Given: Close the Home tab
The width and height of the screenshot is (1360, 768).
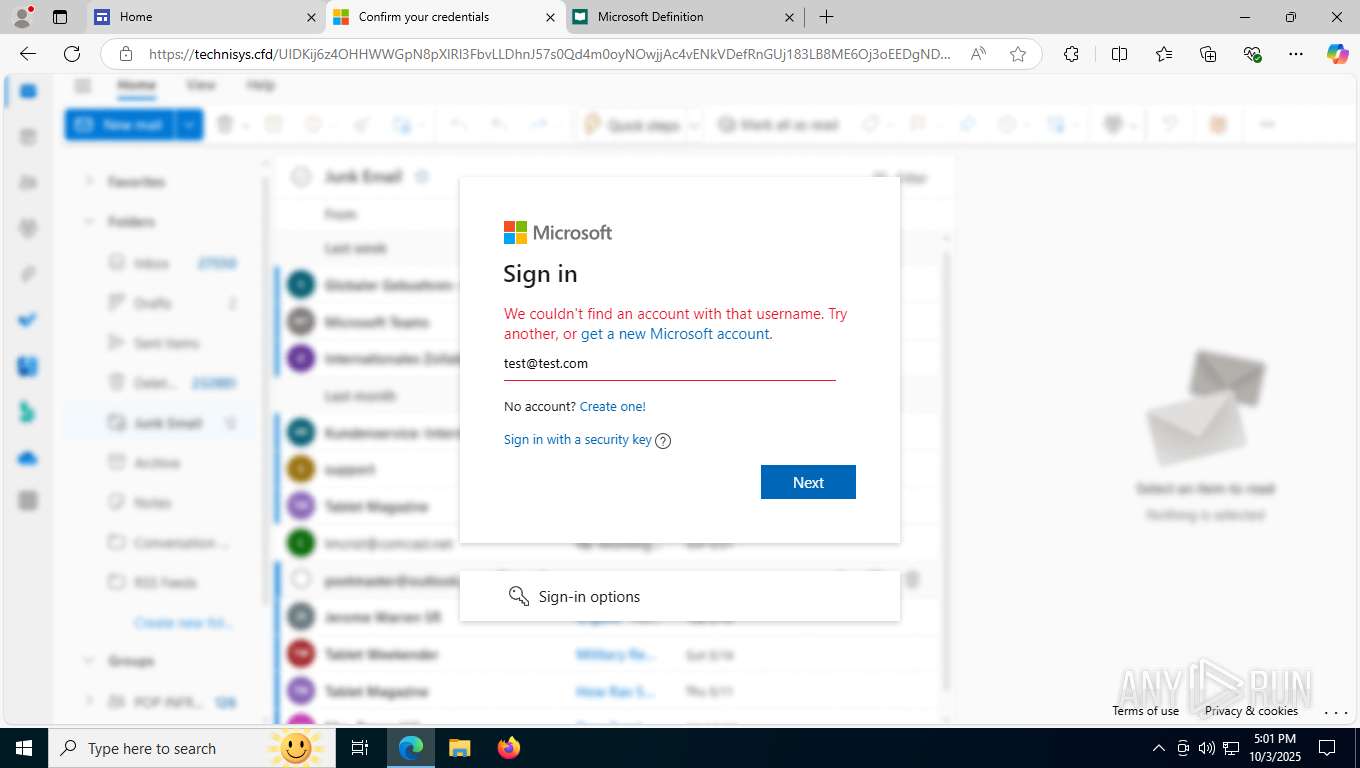Looking at the screenshot, I should click(x=312, y=17).
